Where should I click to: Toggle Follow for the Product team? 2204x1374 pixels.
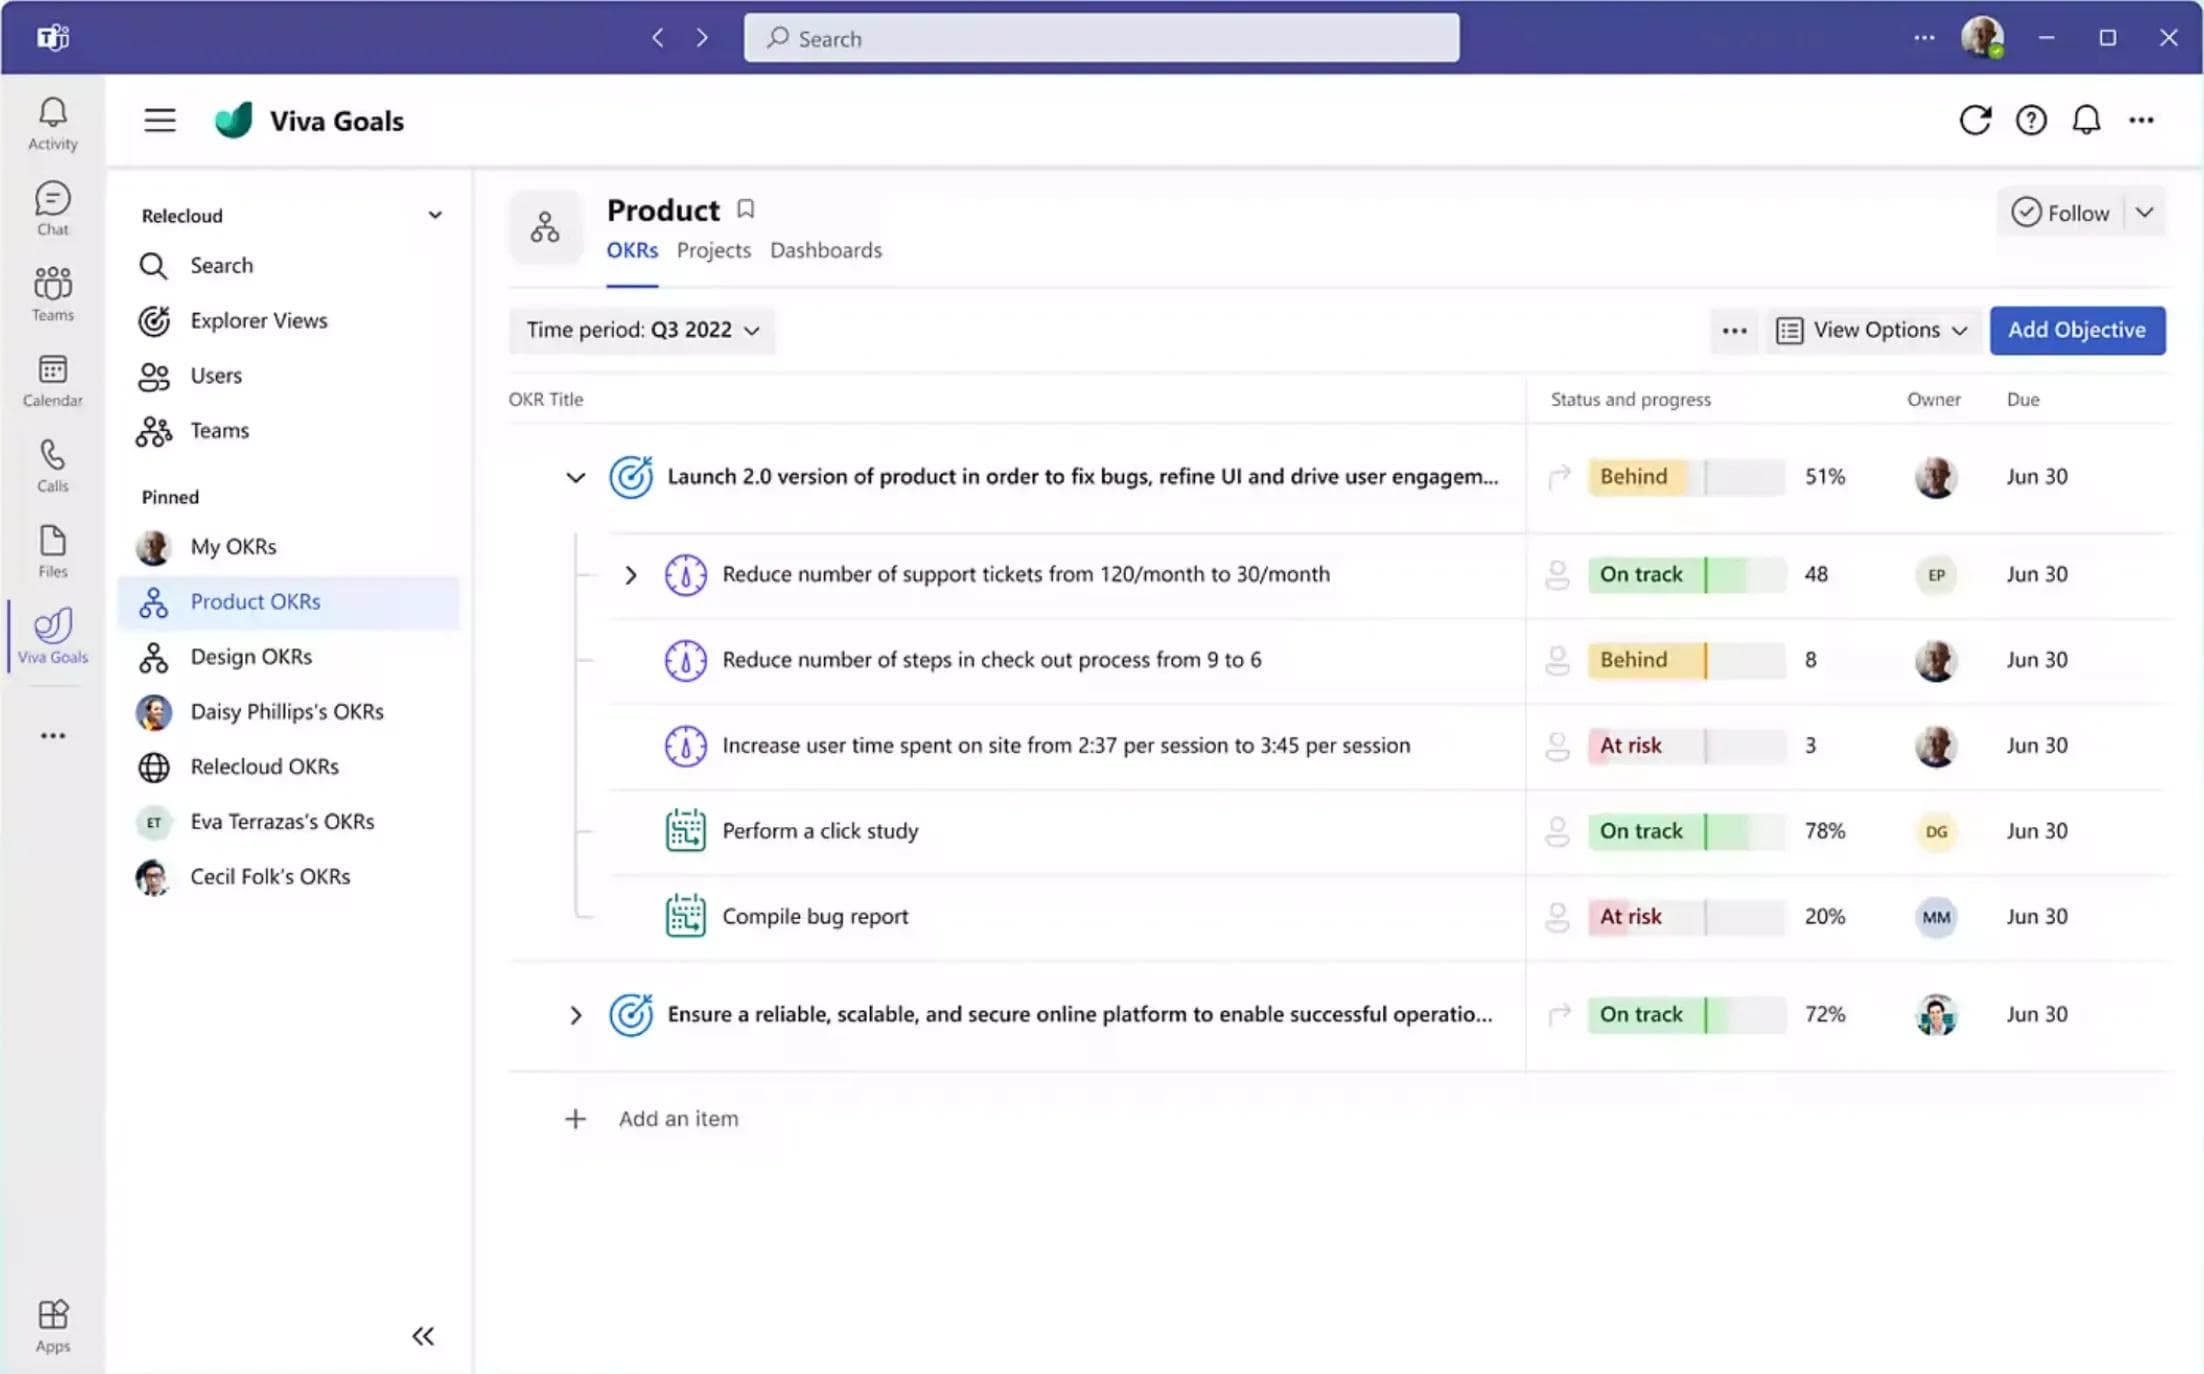(x=2060, y=213)
